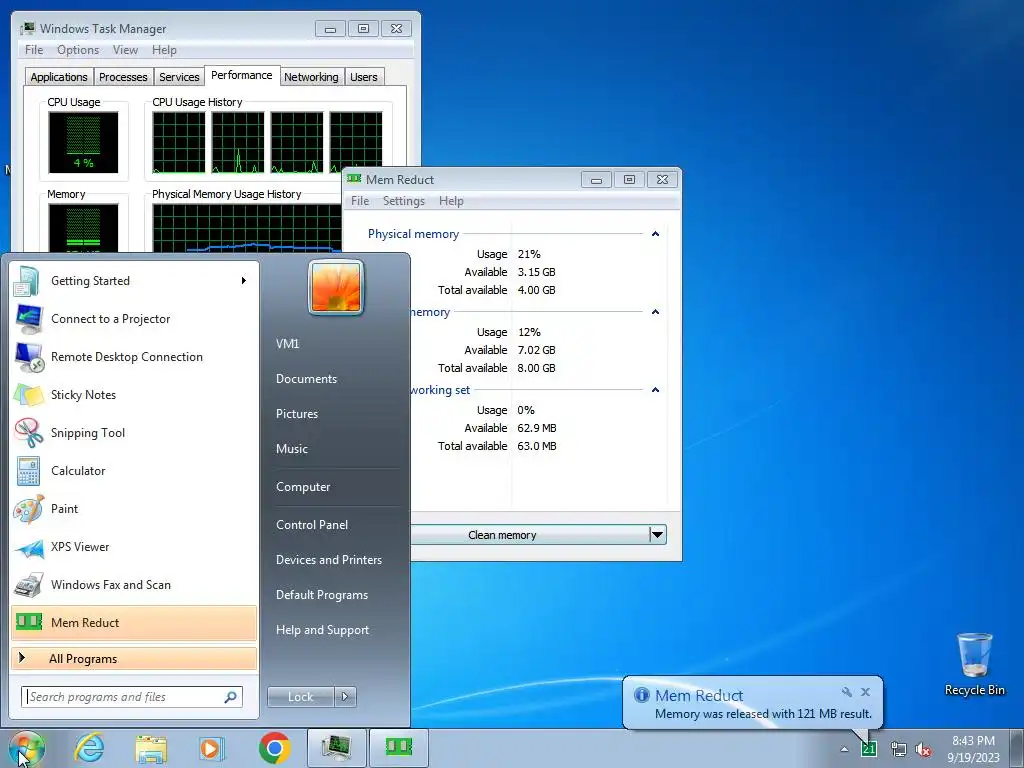The width and height of the screenshot is (1024, 768).
Task: Launch Connect to a Projector
Action: 134,319
